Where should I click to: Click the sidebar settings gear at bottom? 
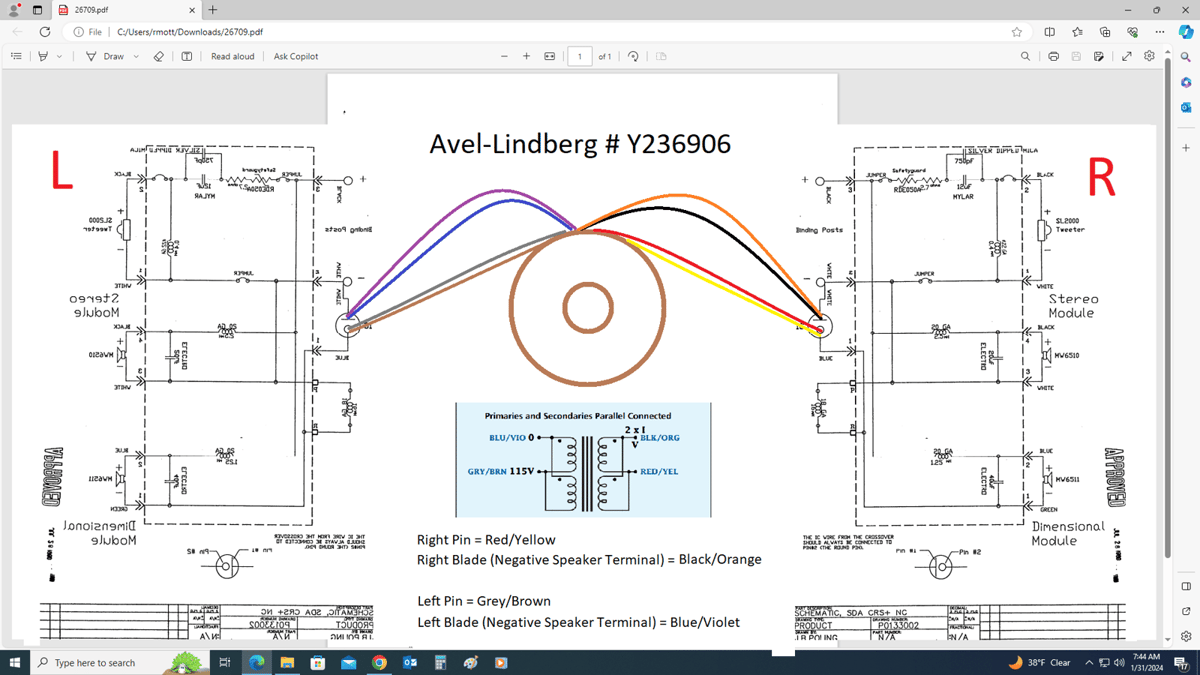coord(1186,636)
